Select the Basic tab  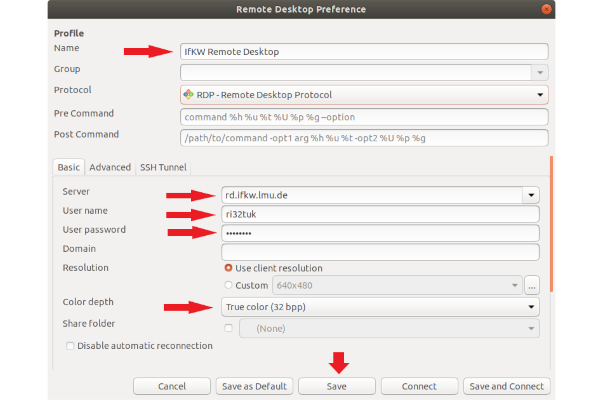point(68,167)
